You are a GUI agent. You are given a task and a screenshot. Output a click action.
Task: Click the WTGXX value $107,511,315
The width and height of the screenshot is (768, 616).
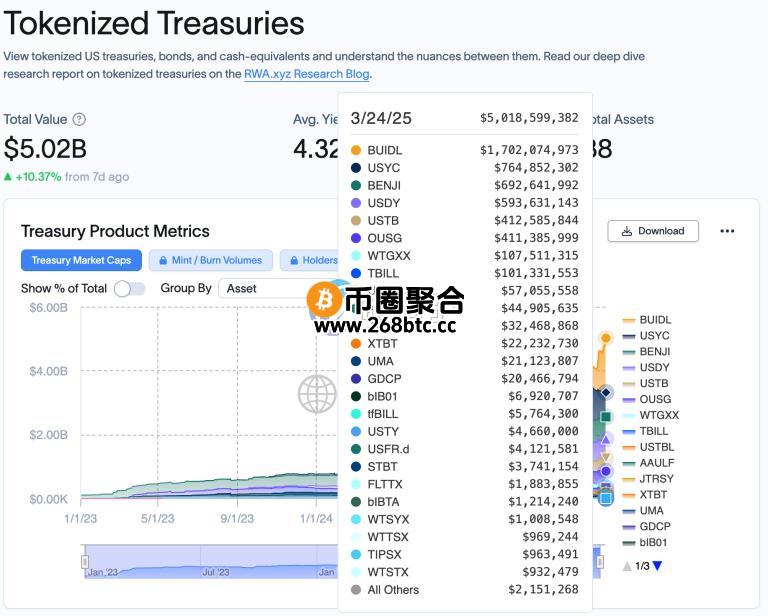[536, 256]
